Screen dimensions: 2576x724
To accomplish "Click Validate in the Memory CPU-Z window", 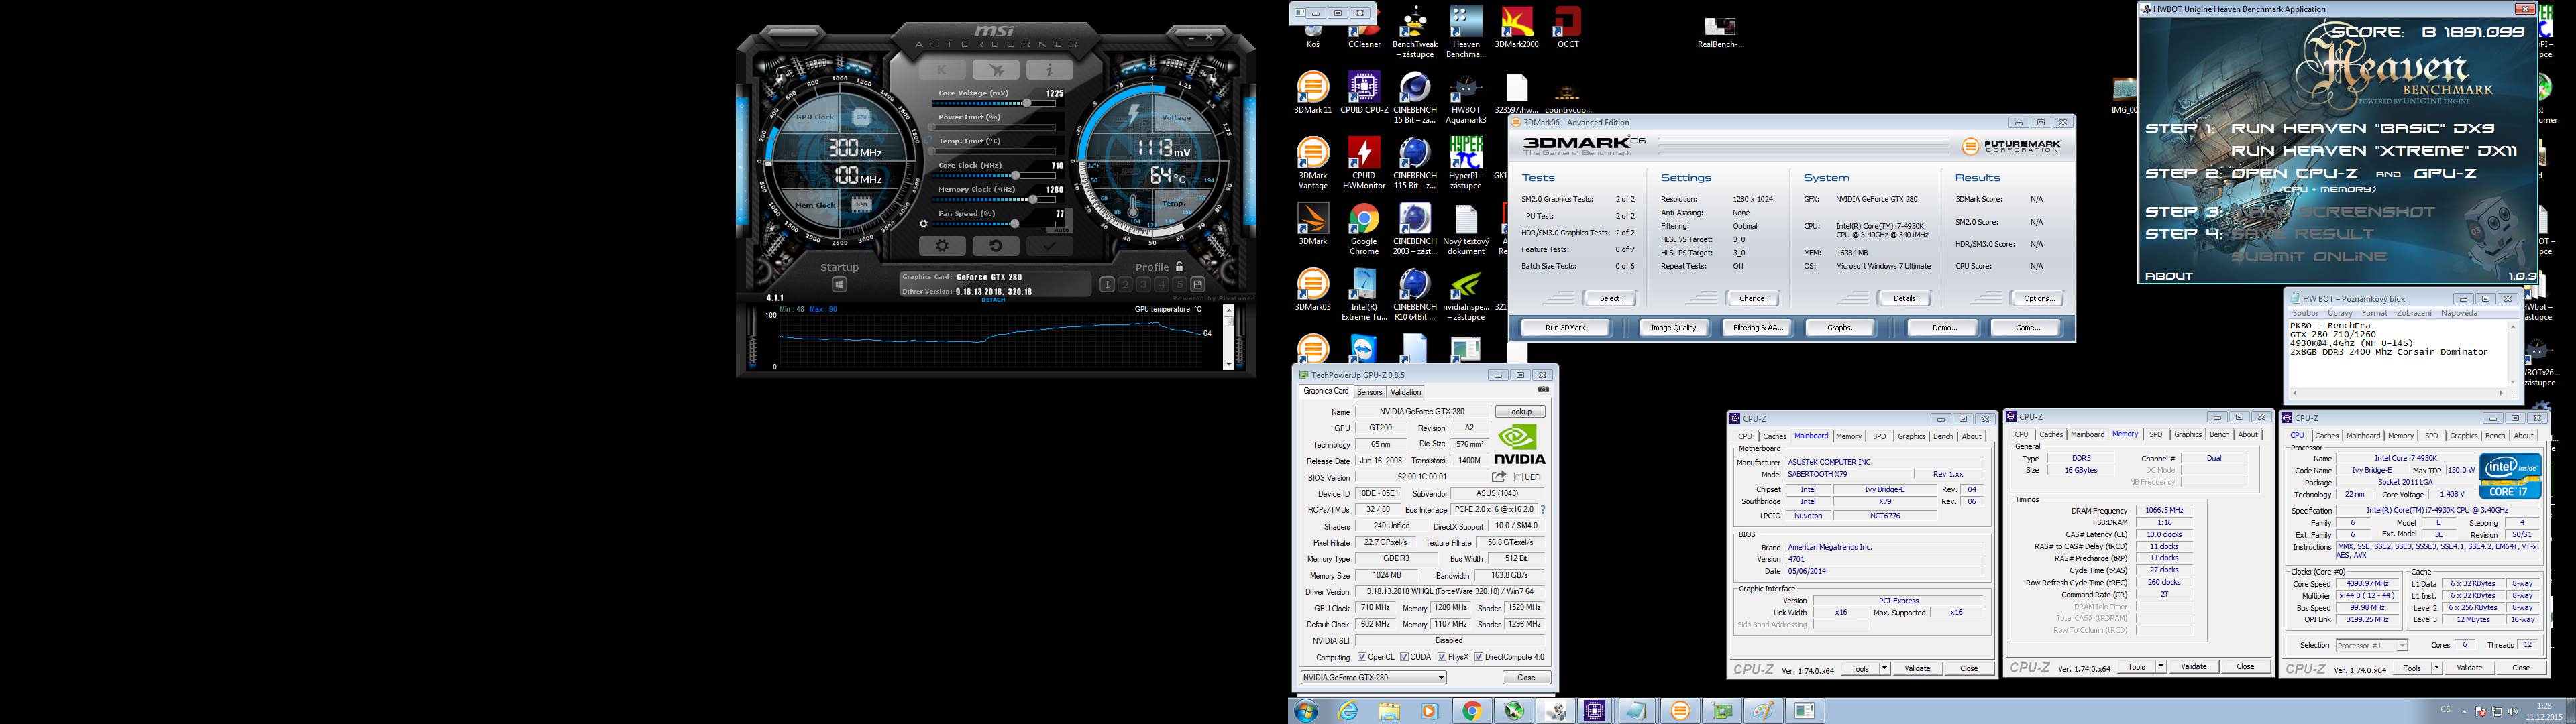I will pyautogui.click(x=2193, y=666).
